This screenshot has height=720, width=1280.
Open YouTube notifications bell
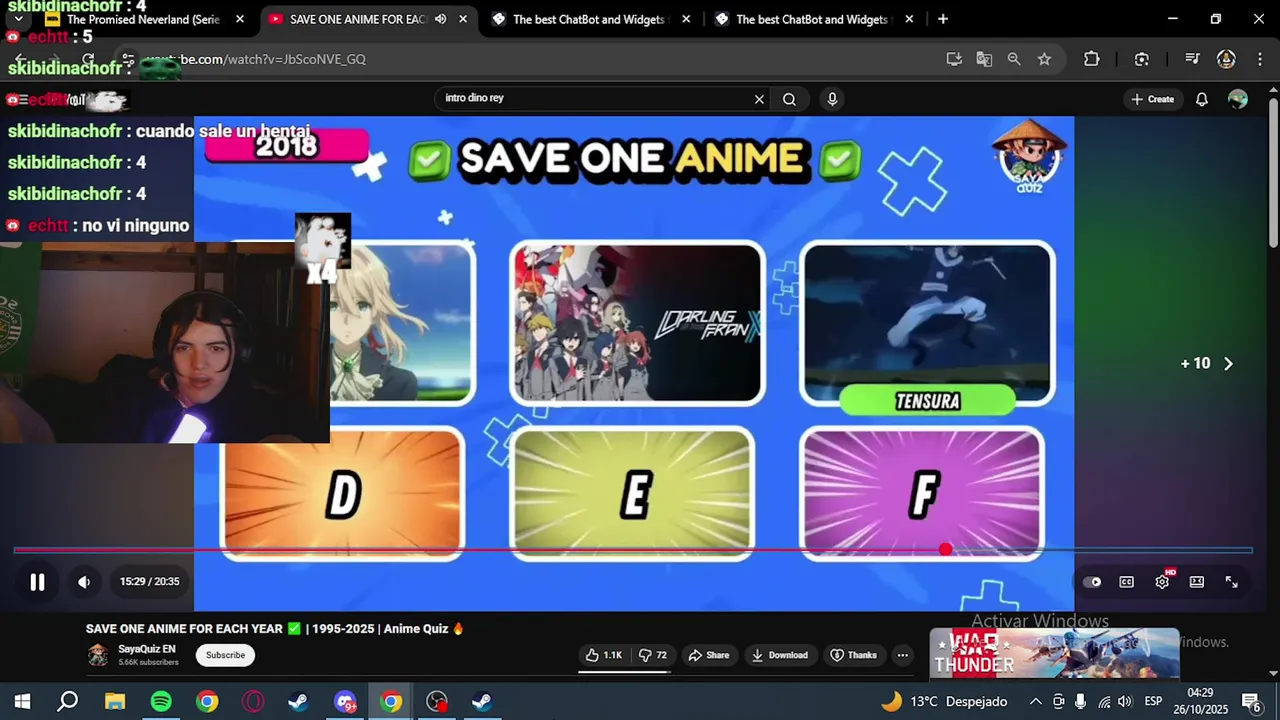[x=1202, y=99]
